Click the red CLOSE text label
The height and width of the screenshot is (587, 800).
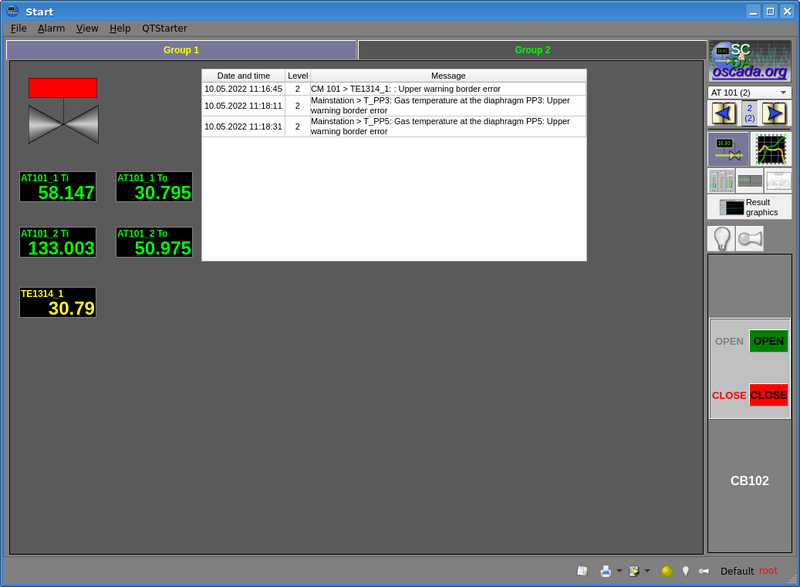729,396
